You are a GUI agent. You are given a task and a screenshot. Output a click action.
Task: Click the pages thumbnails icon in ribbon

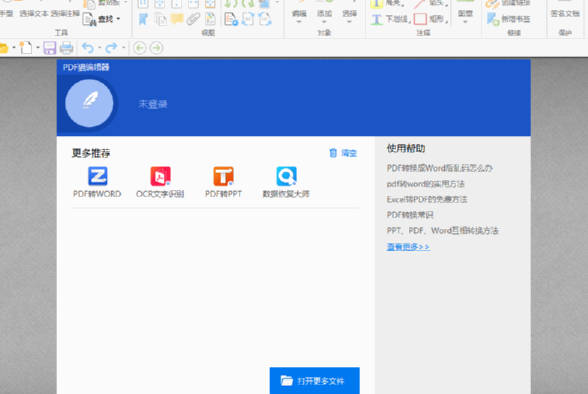(160, 19)
